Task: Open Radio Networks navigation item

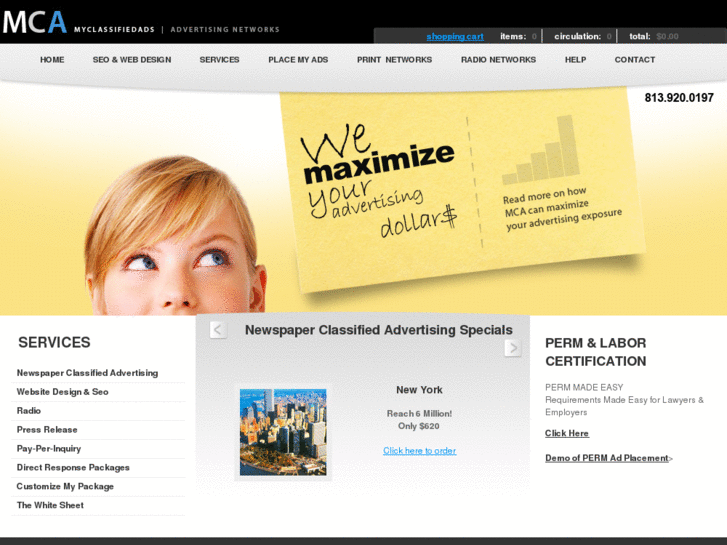Action: [498, 60]
